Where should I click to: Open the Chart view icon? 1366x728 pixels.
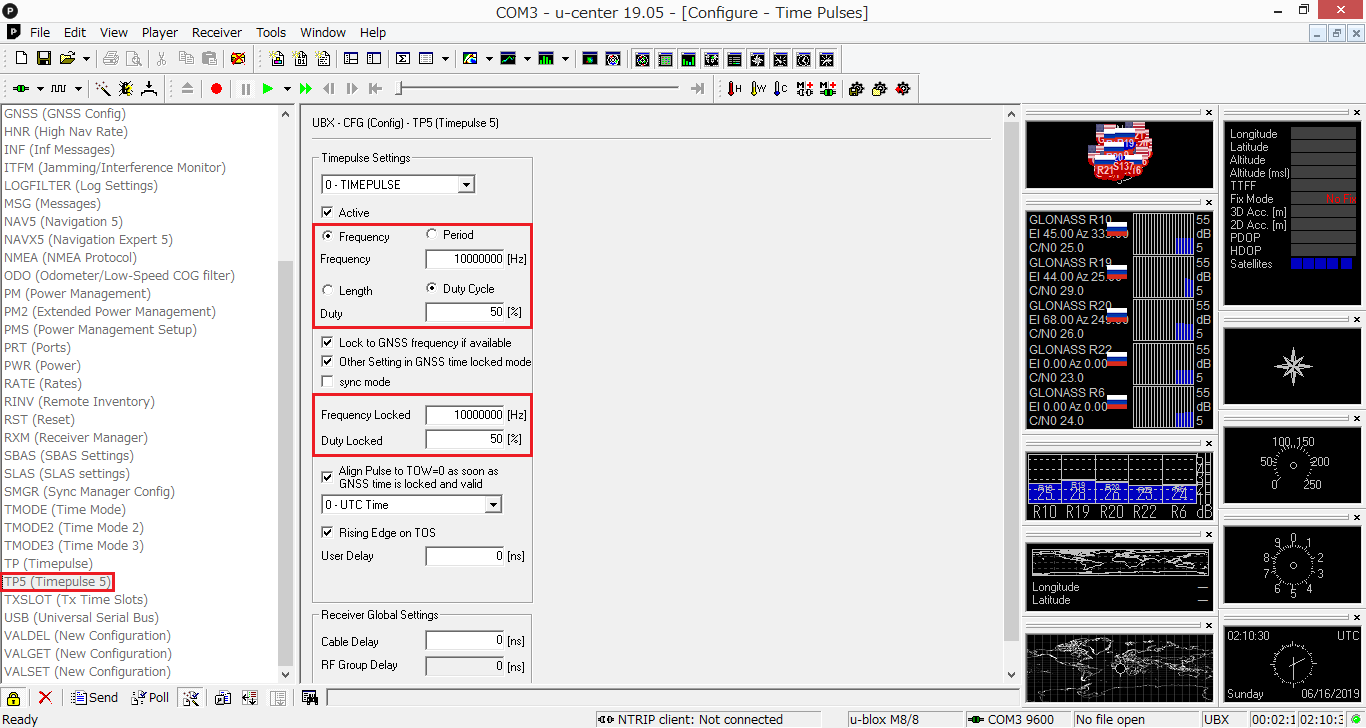509,59
